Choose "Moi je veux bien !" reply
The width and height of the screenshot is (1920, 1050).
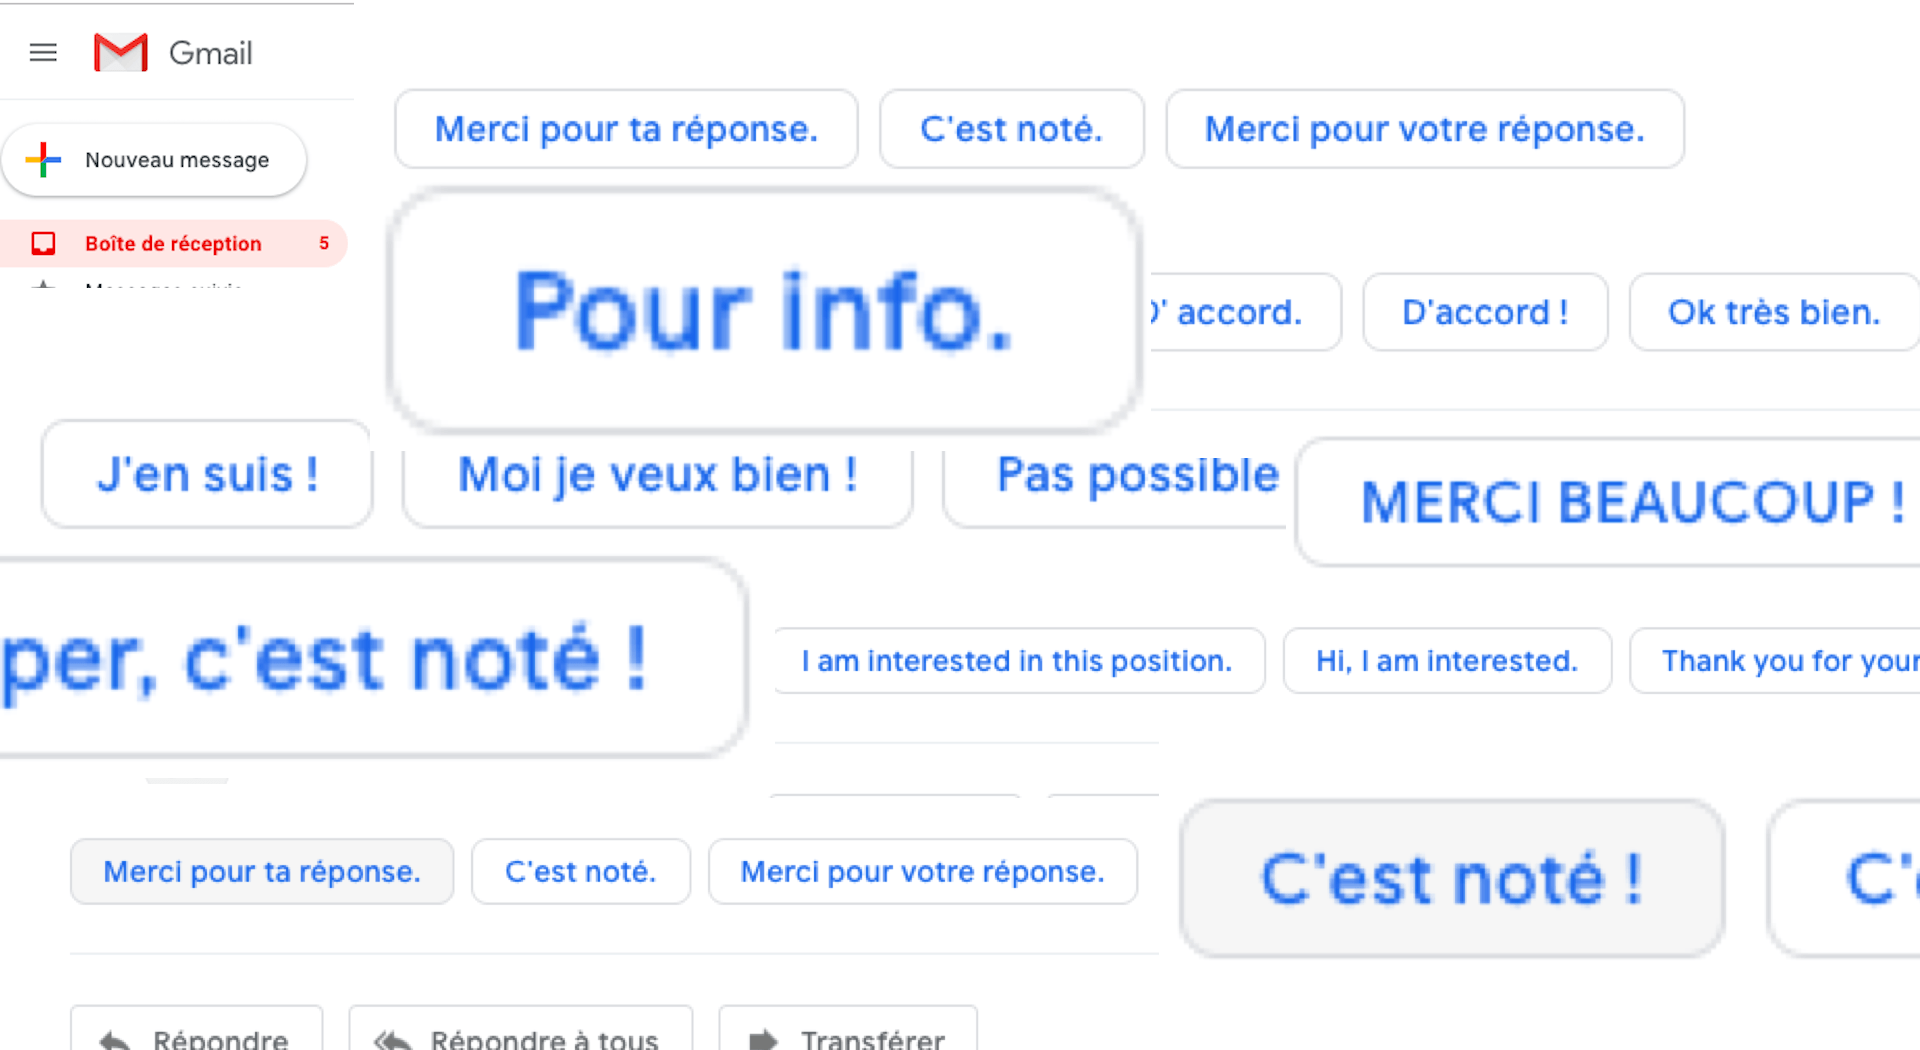(657, 474)
